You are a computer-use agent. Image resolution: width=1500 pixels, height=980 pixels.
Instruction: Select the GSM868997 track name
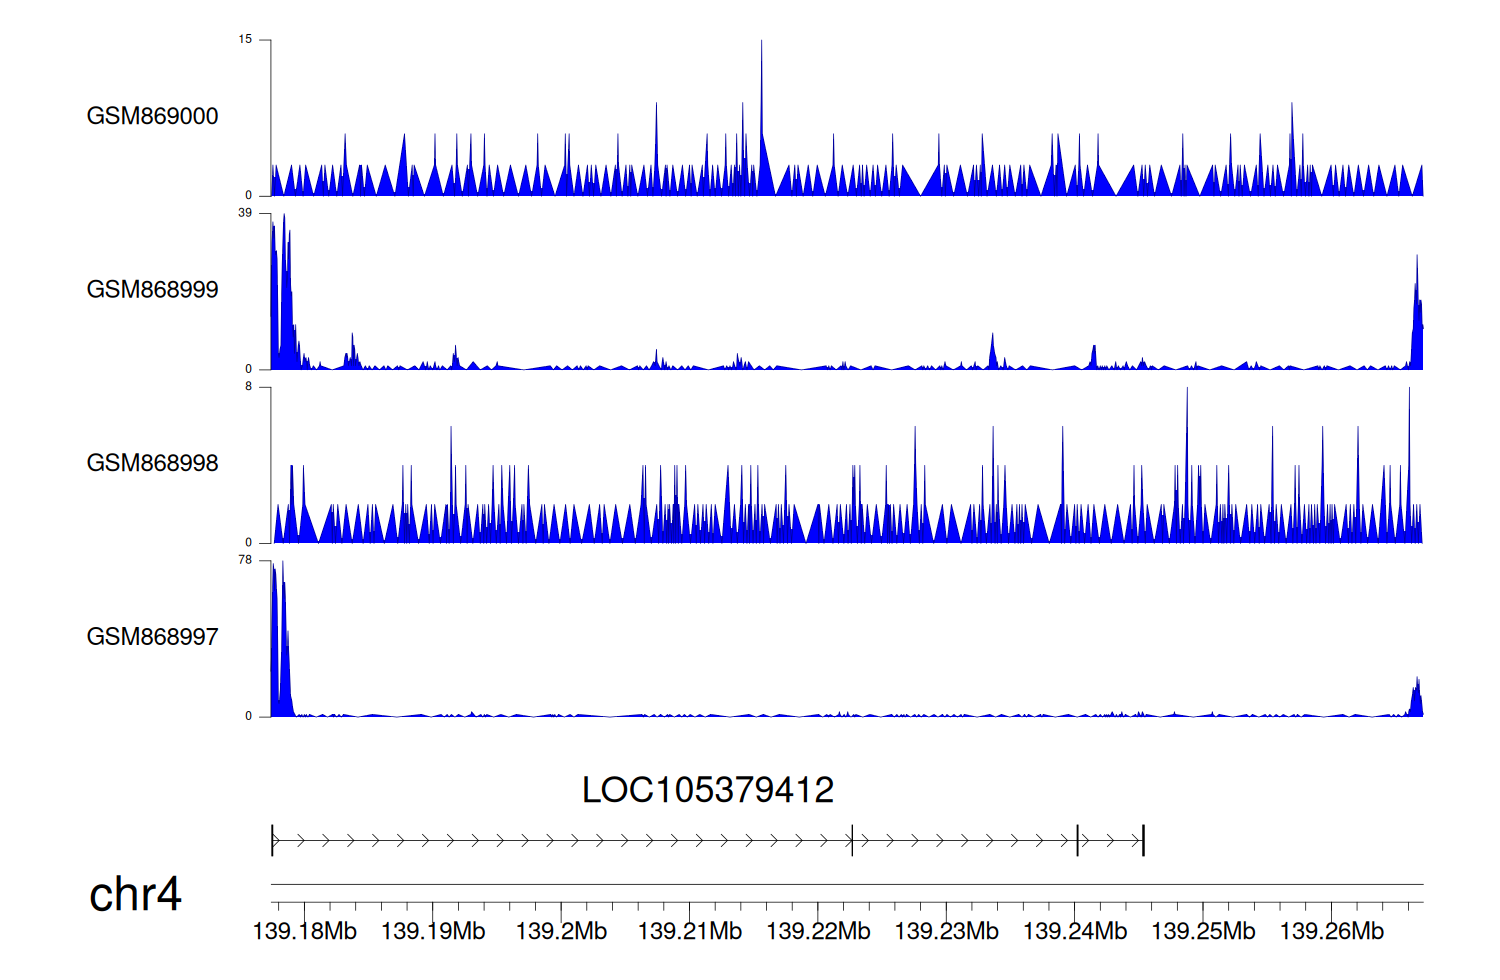coord(152,637)
